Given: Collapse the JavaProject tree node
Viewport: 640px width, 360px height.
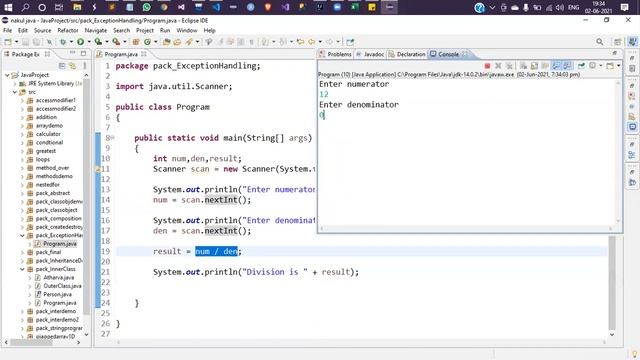Looking at the screenshot, I should (7, 75).
